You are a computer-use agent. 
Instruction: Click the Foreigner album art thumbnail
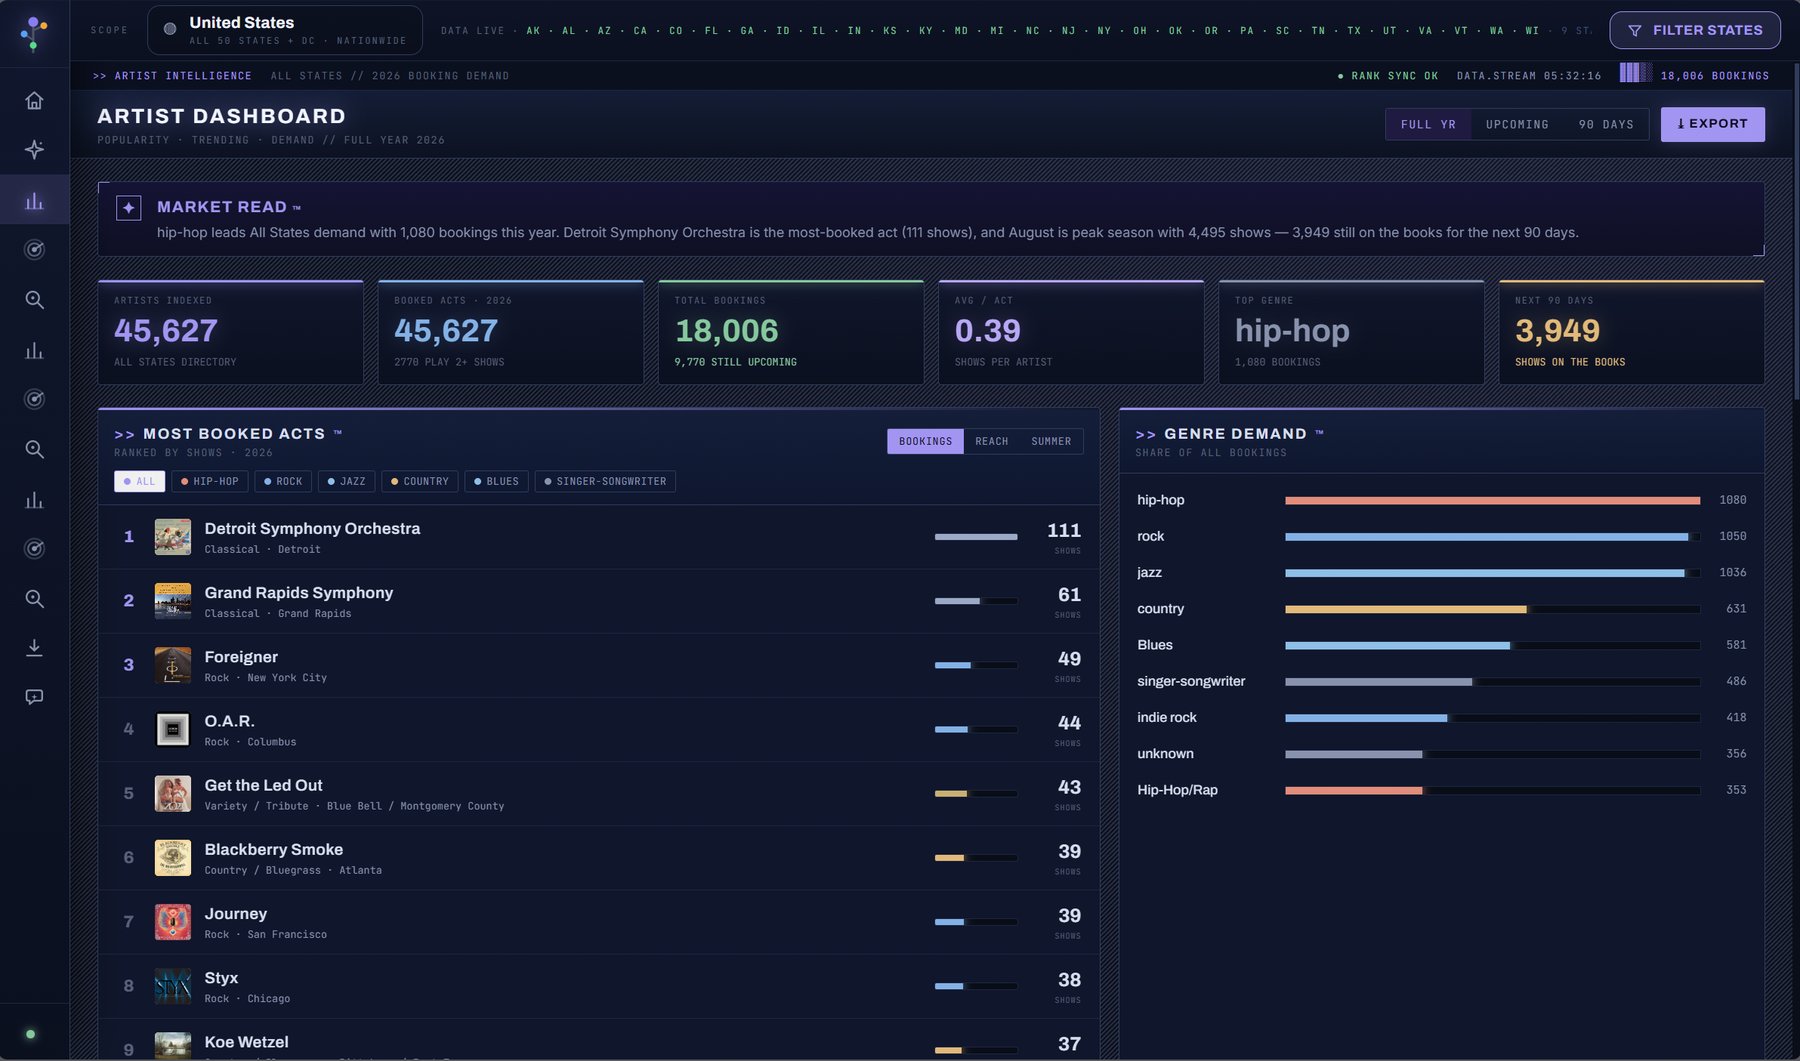(x=173, y=665)
